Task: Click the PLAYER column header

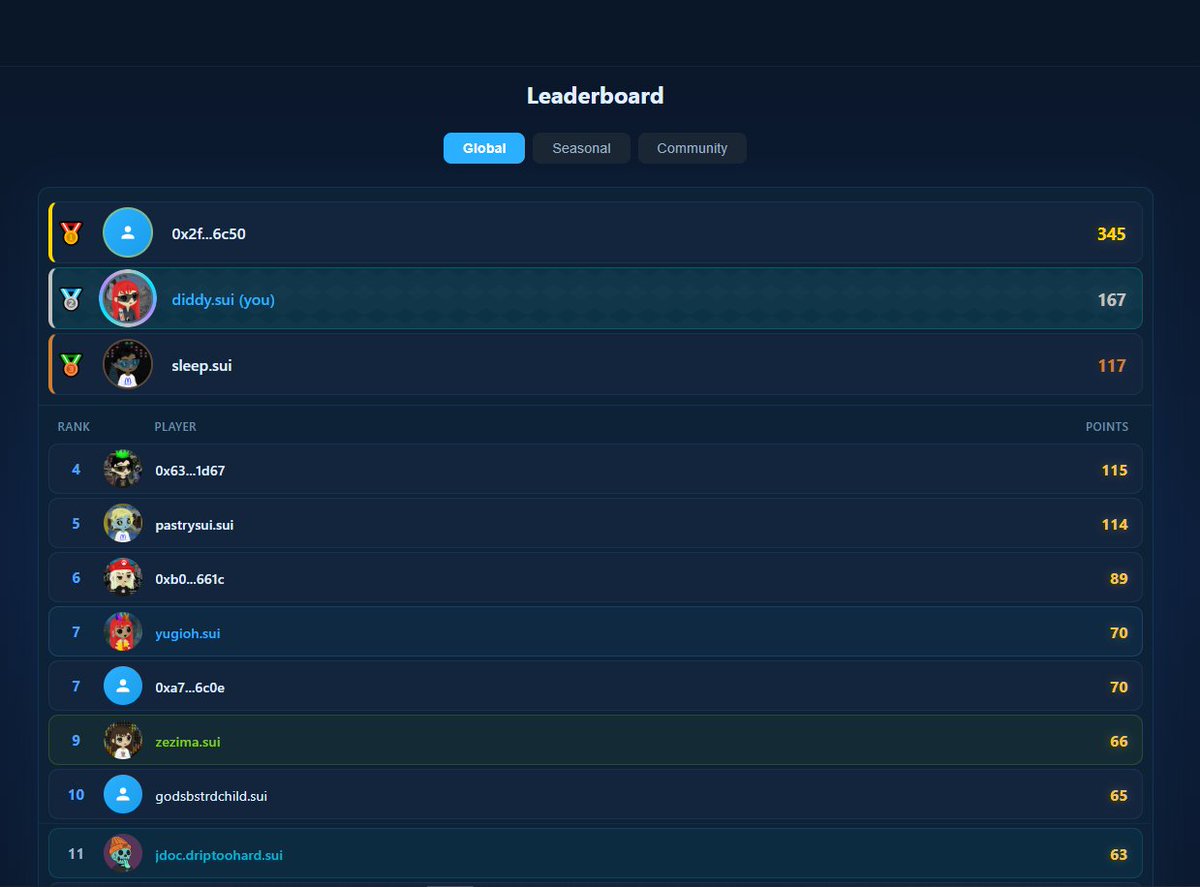Action: [x=175, y=427]
